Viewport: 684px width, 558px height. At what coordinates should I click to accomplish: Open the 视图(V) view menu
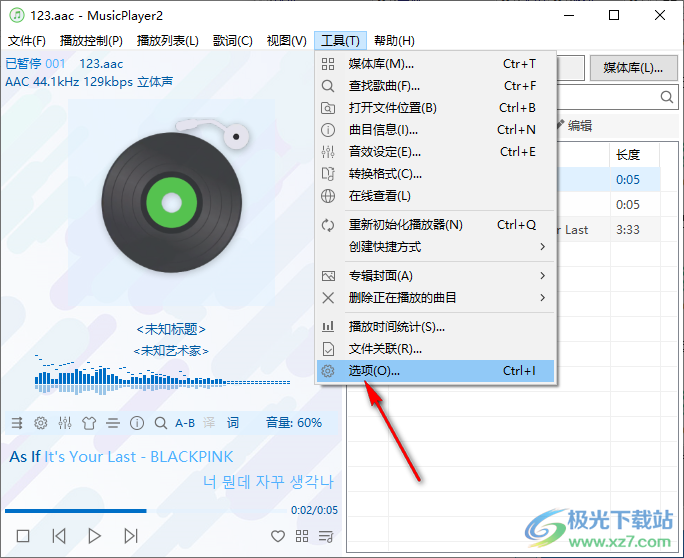point(287,41)
